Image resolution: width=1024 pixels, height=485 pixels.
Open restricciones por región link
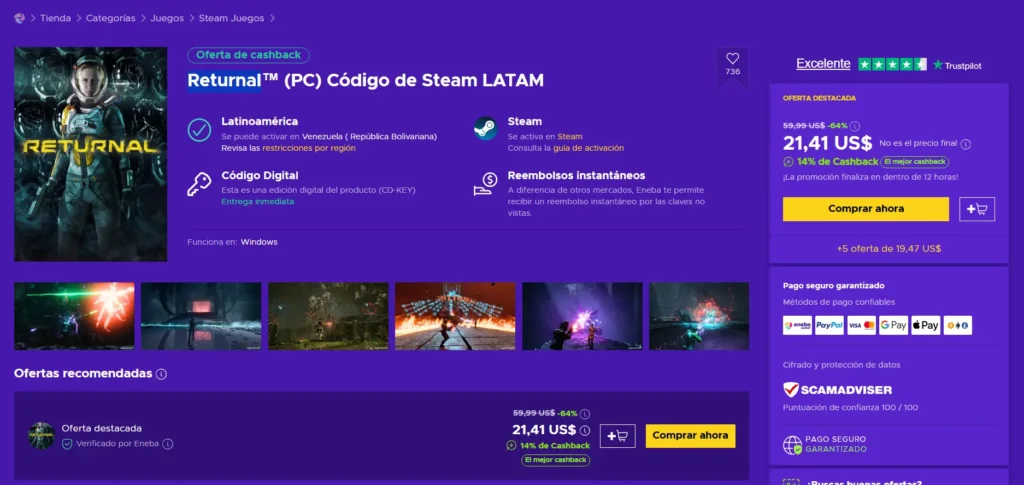coord(309,148)
